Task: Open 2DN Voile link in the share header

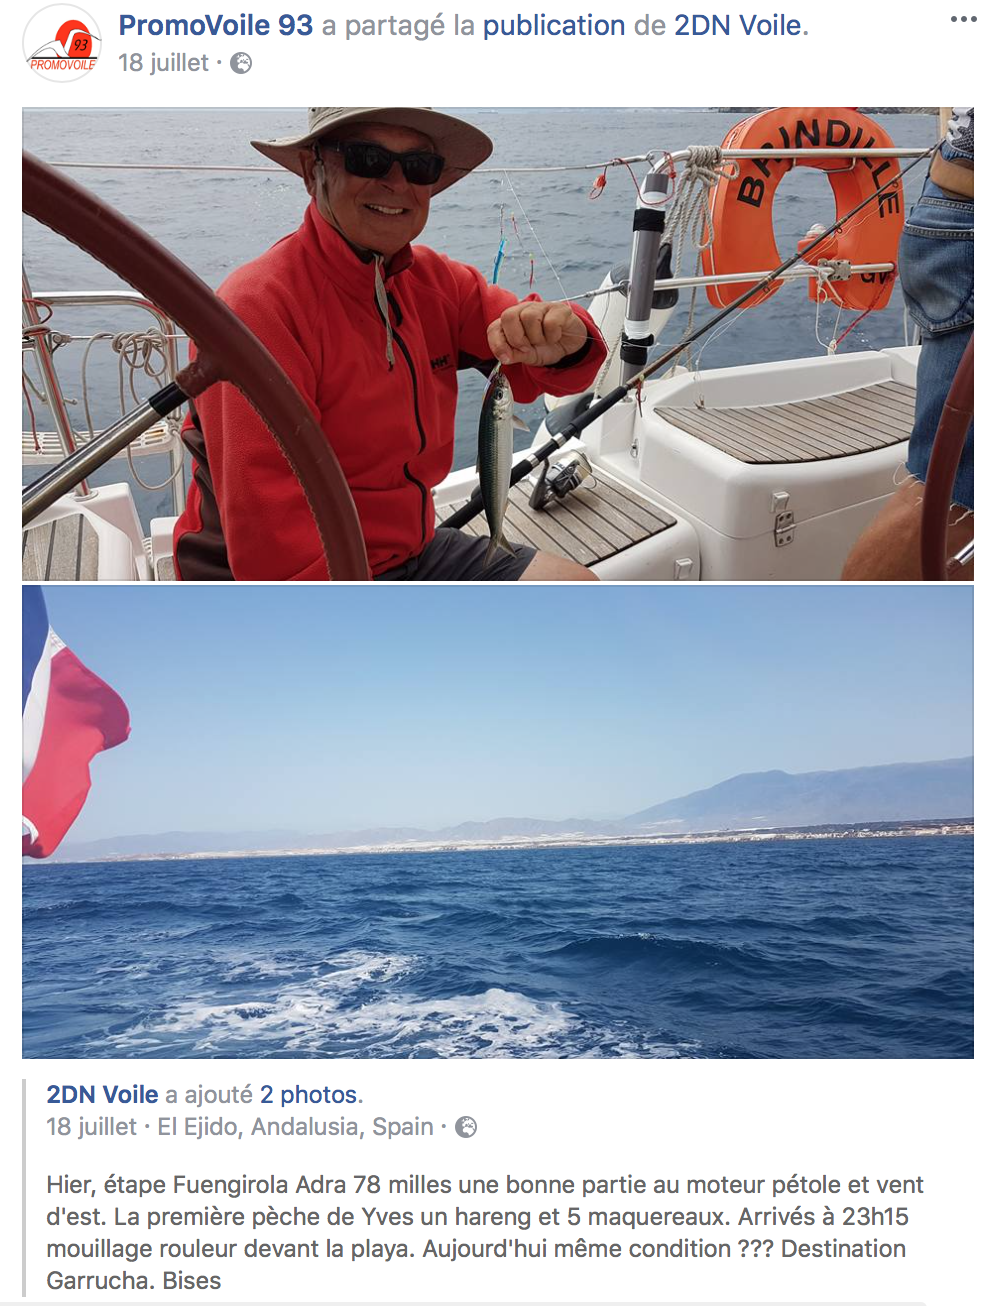Action: point(738,25)
